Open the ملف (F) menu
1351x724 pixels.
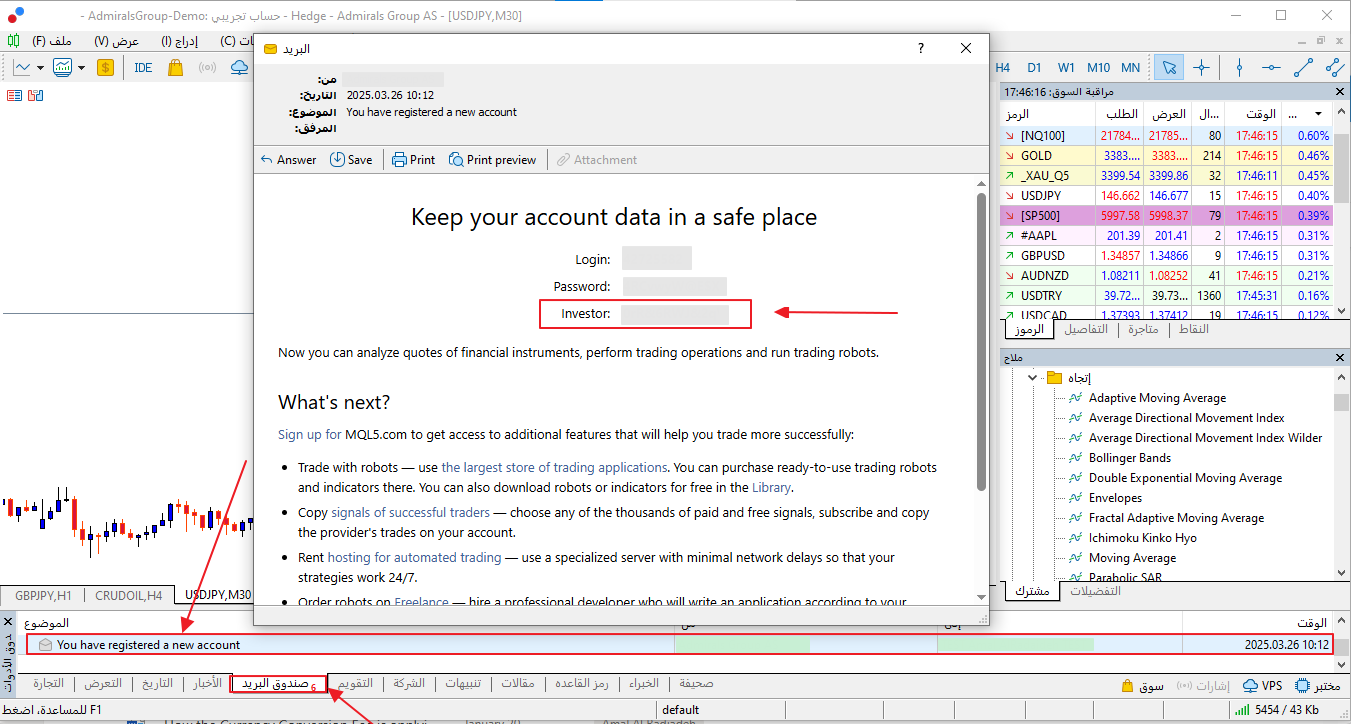[x=53, y=41]
